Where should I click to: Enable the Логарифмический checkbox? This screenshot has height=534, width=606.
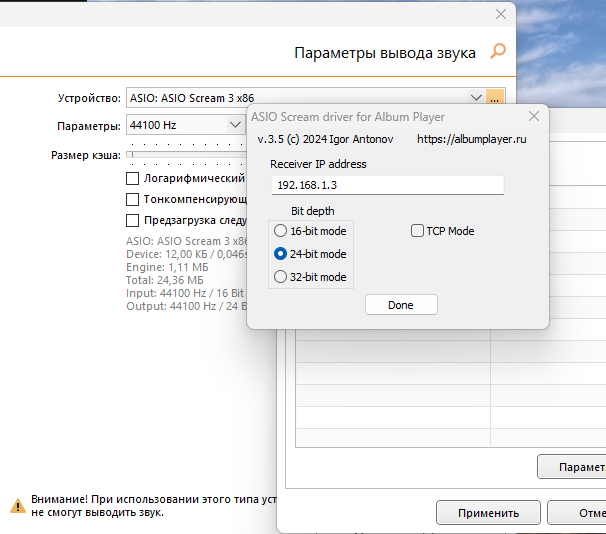[x=132, y=178]
